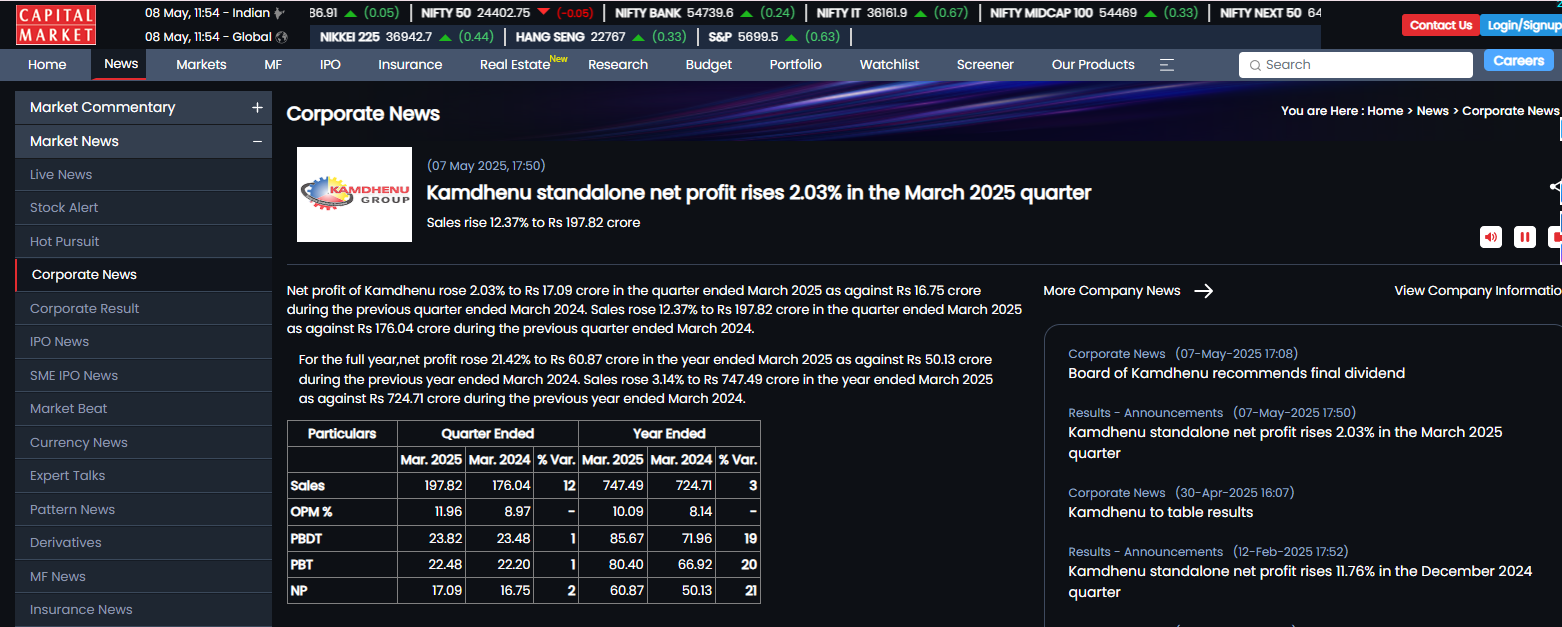Viewport: 1562px width, 627px height.
Task: Click the Careers button
Action: pos(1519,61)
